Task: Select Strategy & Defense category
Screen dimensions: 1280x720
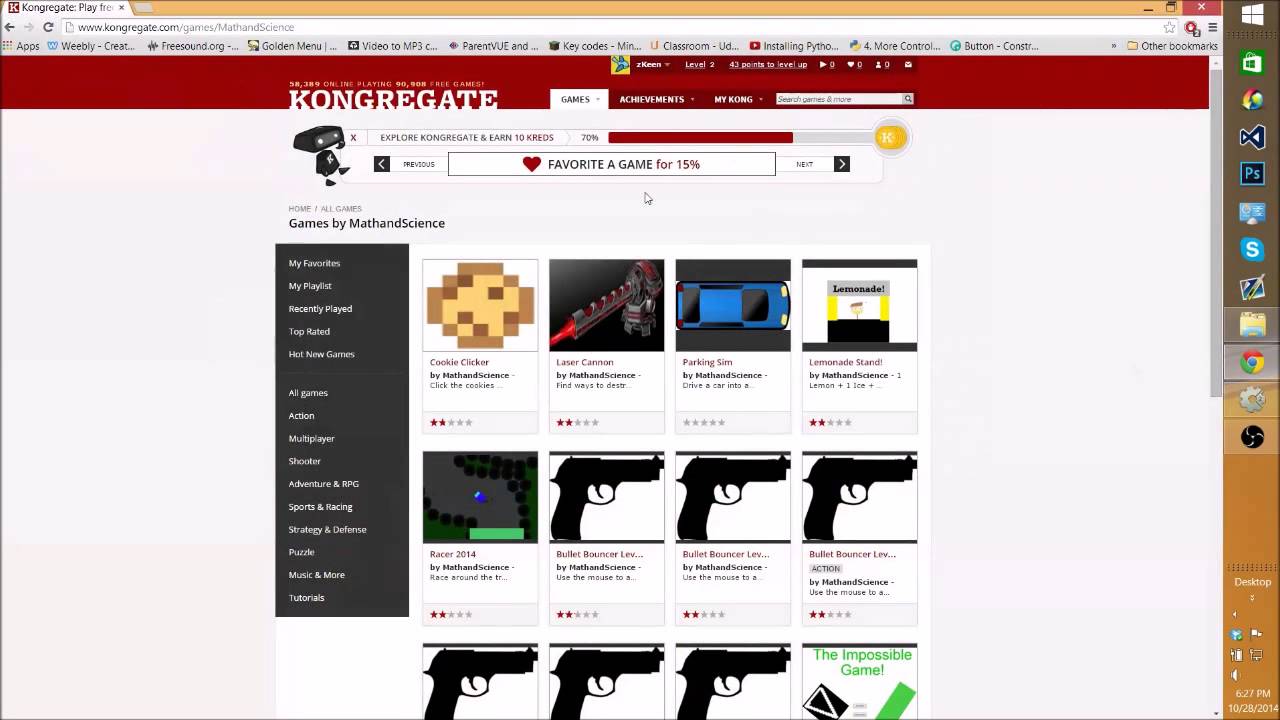Action: click(327, 529)
